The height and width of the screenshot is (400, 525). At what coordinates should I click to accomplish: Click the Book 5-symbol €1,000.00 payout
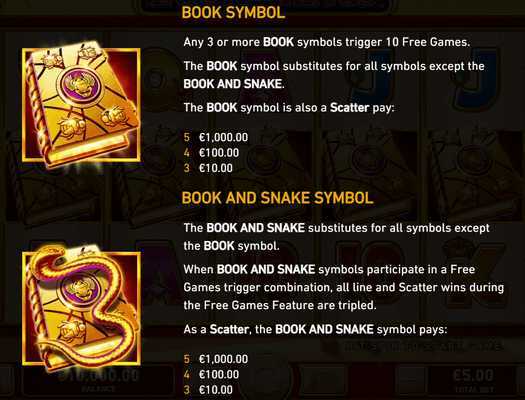click(x=216, y=137)
